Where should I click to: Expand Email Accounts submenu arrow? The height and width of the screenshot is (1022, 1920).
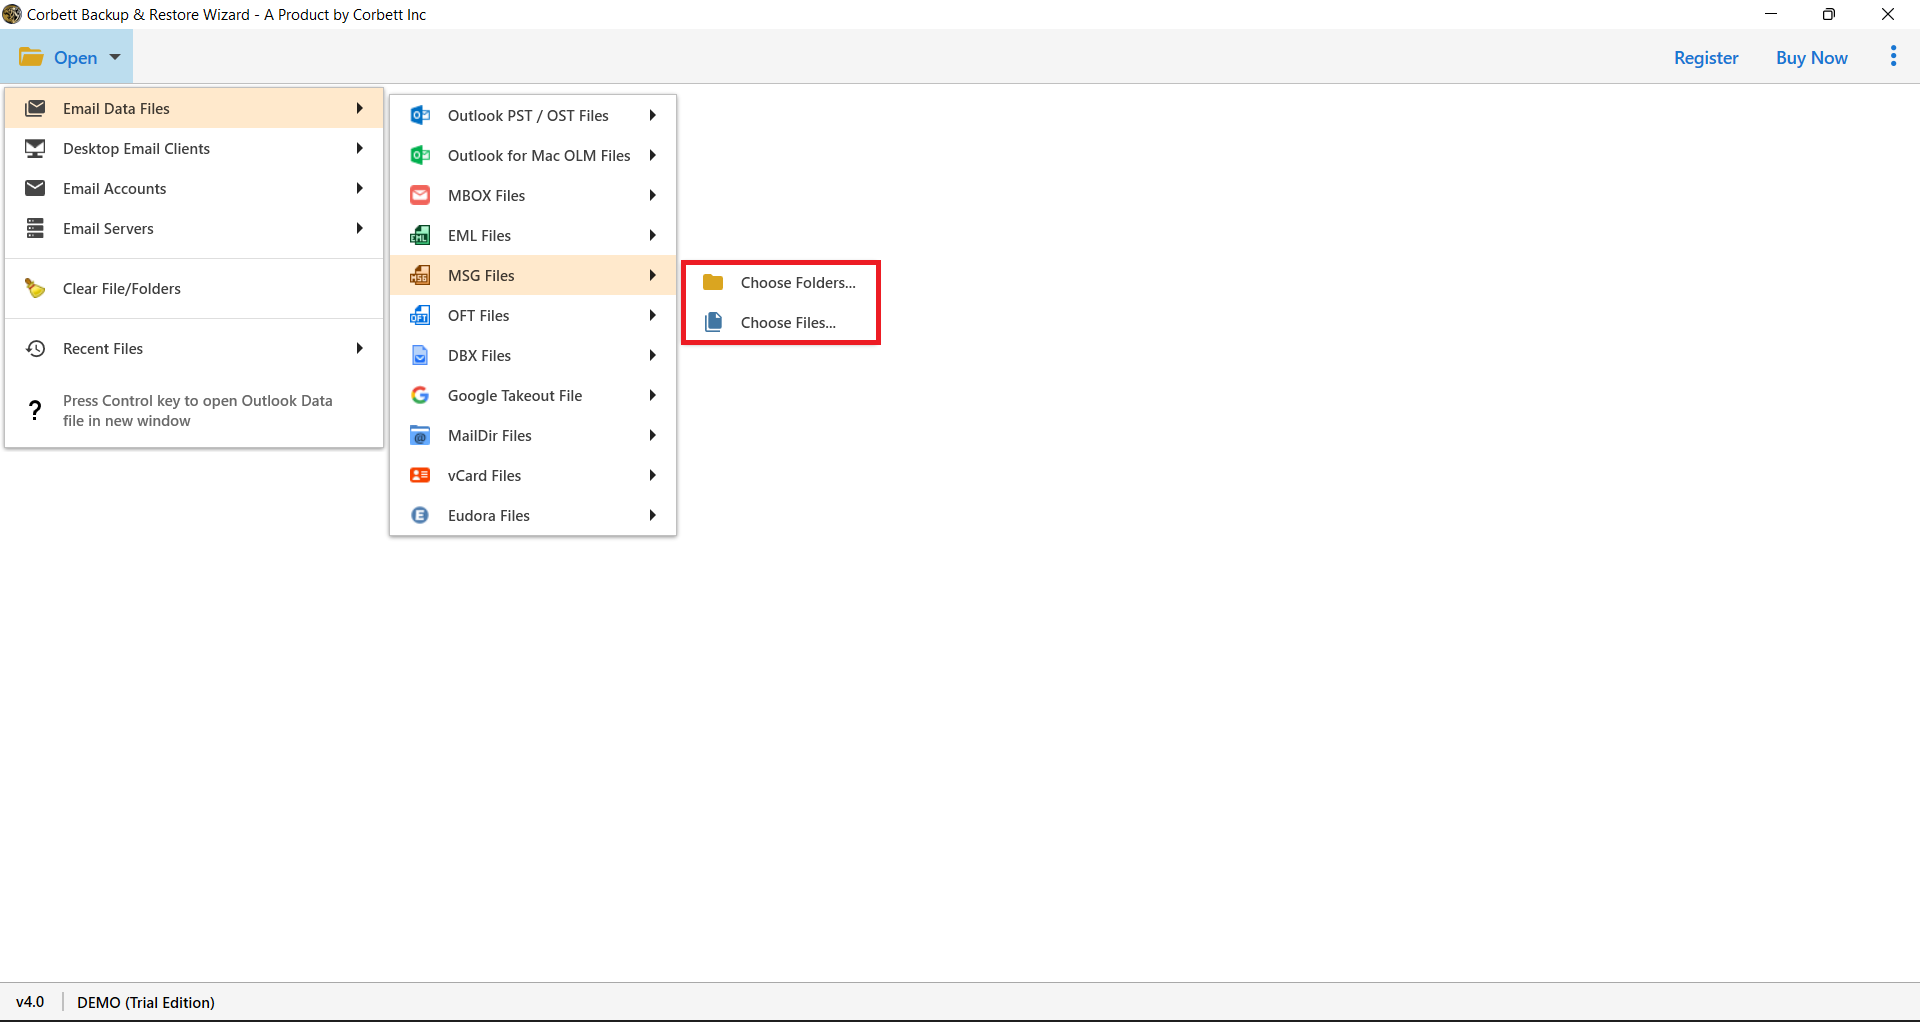[359, 188]
